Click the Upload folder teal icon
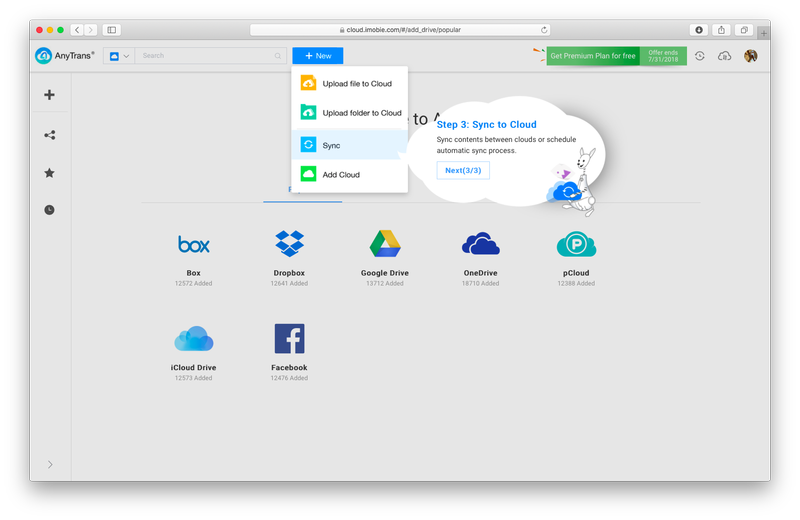 click(308, 112)
